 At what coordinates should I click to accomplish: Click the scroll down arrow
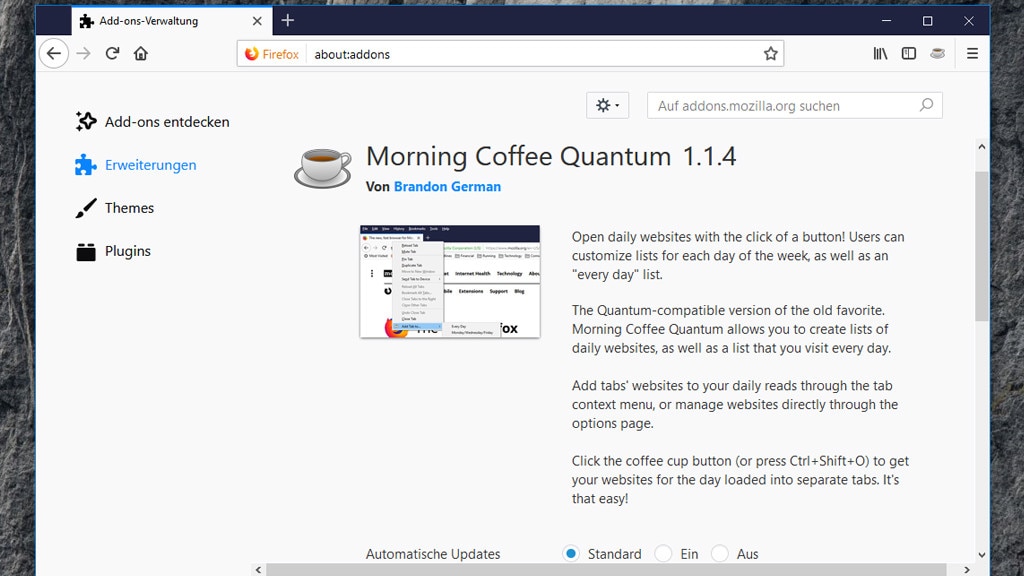(x=982, y=555)
